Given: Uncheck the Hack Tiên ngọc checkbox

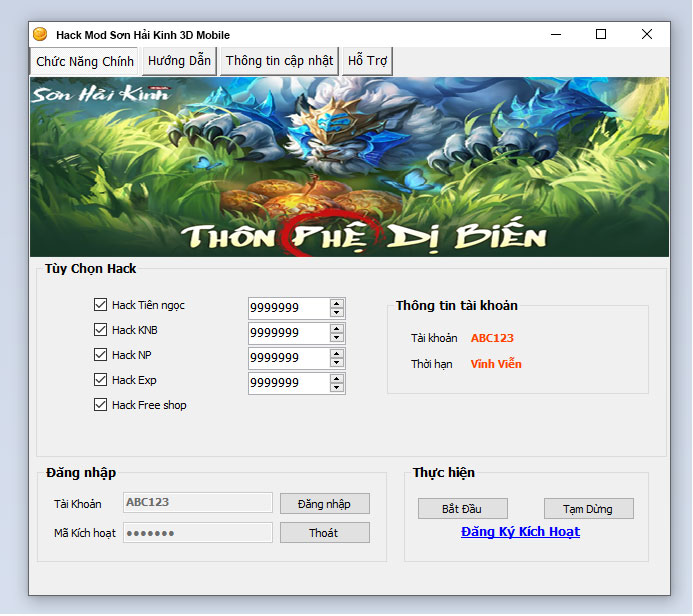Looking at the screenshot, I should (x=100, y=305).
